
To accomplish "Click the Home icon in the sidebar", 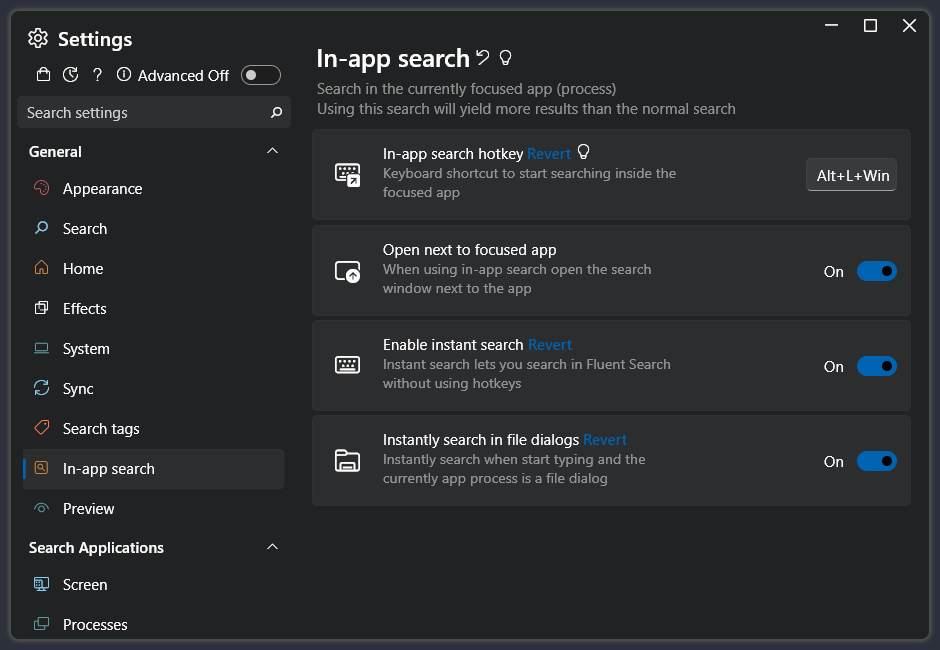I will [41, 268].
